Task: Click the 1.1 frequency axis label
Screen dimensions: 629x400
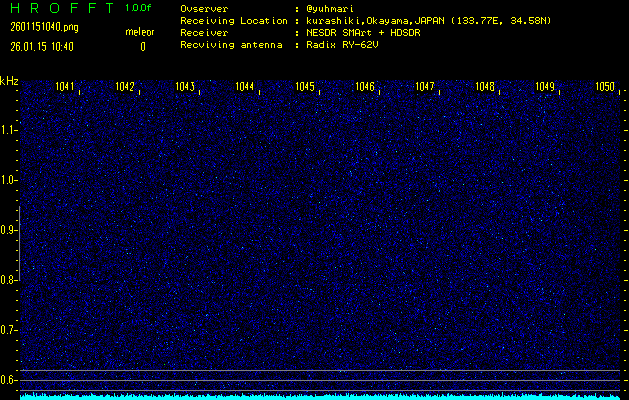Action: click(x=9, y=130)
